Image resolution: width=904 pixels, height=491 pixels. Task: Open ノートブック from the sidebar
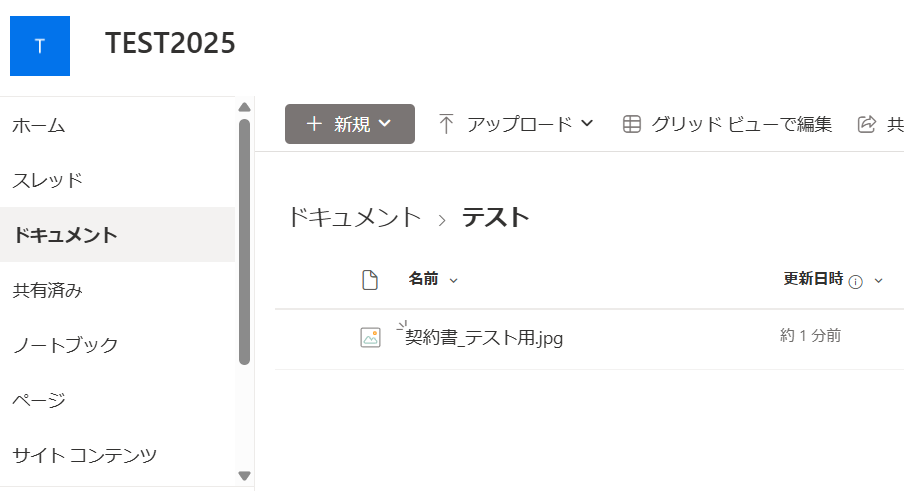[65, 346]
